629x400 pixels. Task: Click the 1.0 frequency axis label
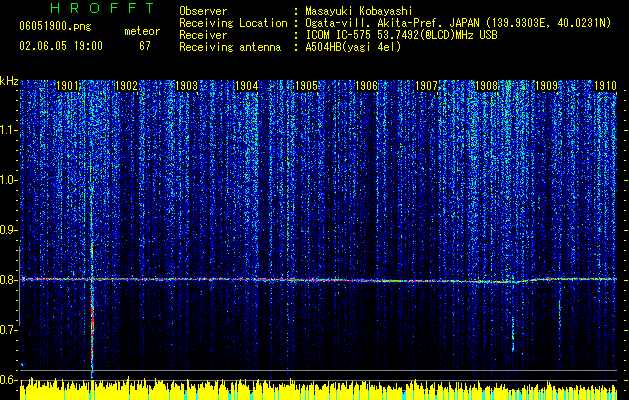[8, 180]
